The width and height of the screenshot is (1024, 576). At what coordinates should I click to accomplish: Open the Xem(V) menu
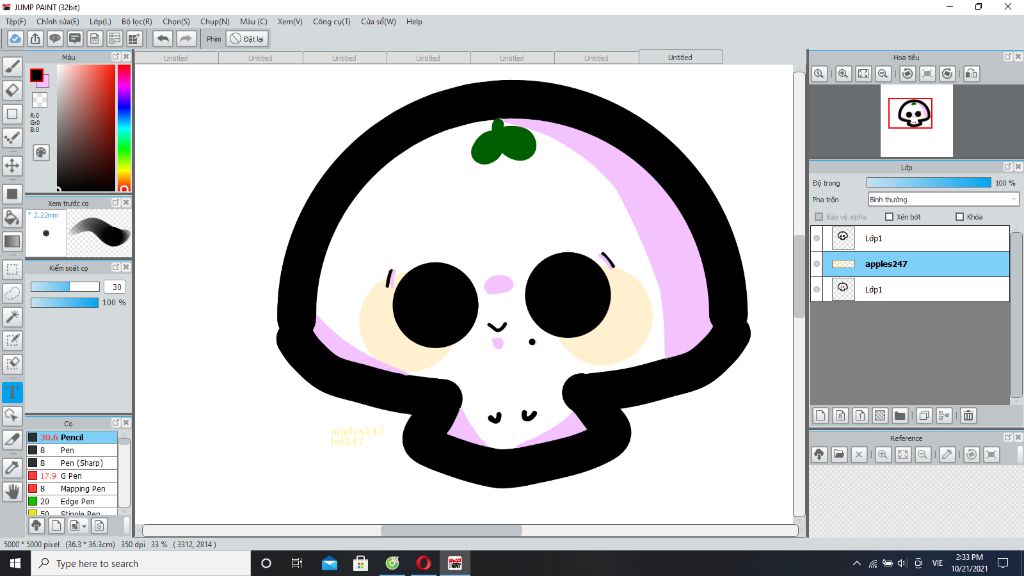pyautogui.click(x=289, y=22)
